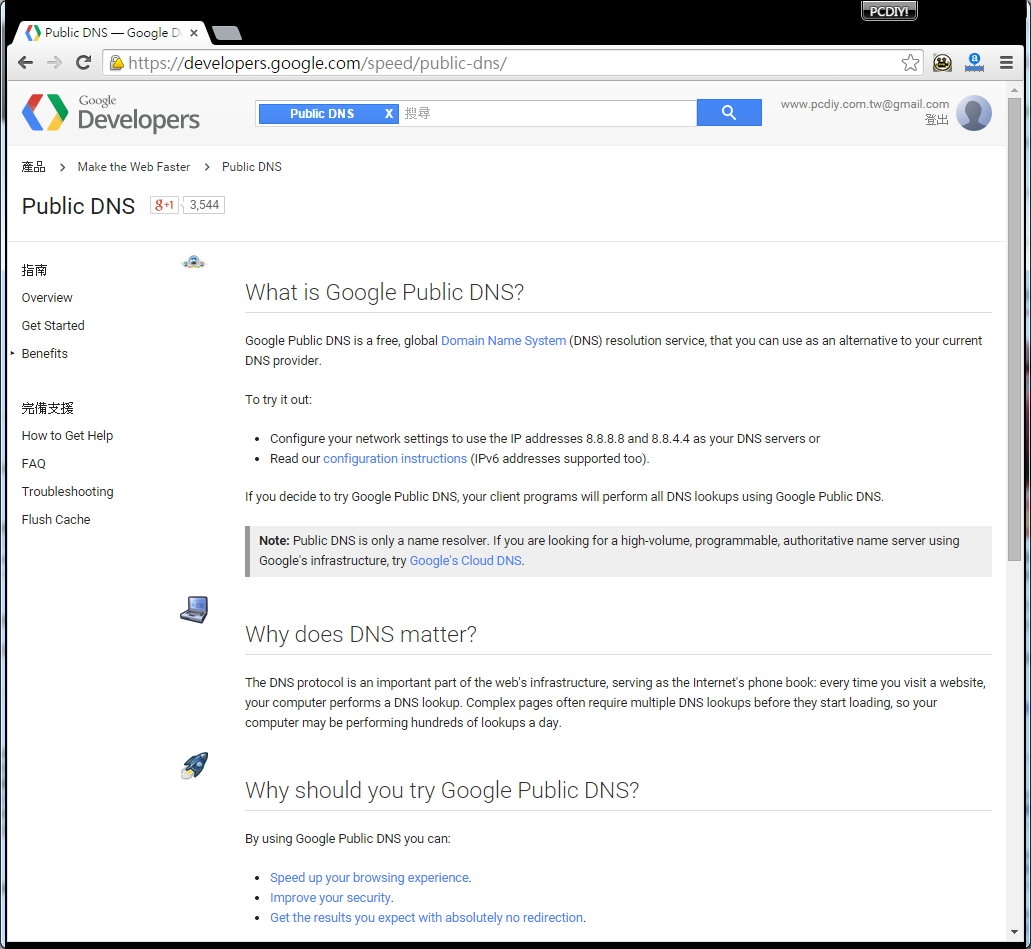Open Flush Cache in the sidebar
This screenshot has height=949, width=1031.
pos(56,520)
